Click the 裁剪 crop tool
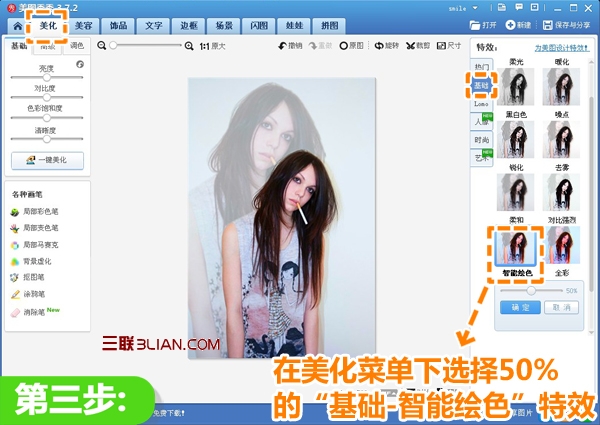This screenshot has height=425, width=600. click(418, 46)
